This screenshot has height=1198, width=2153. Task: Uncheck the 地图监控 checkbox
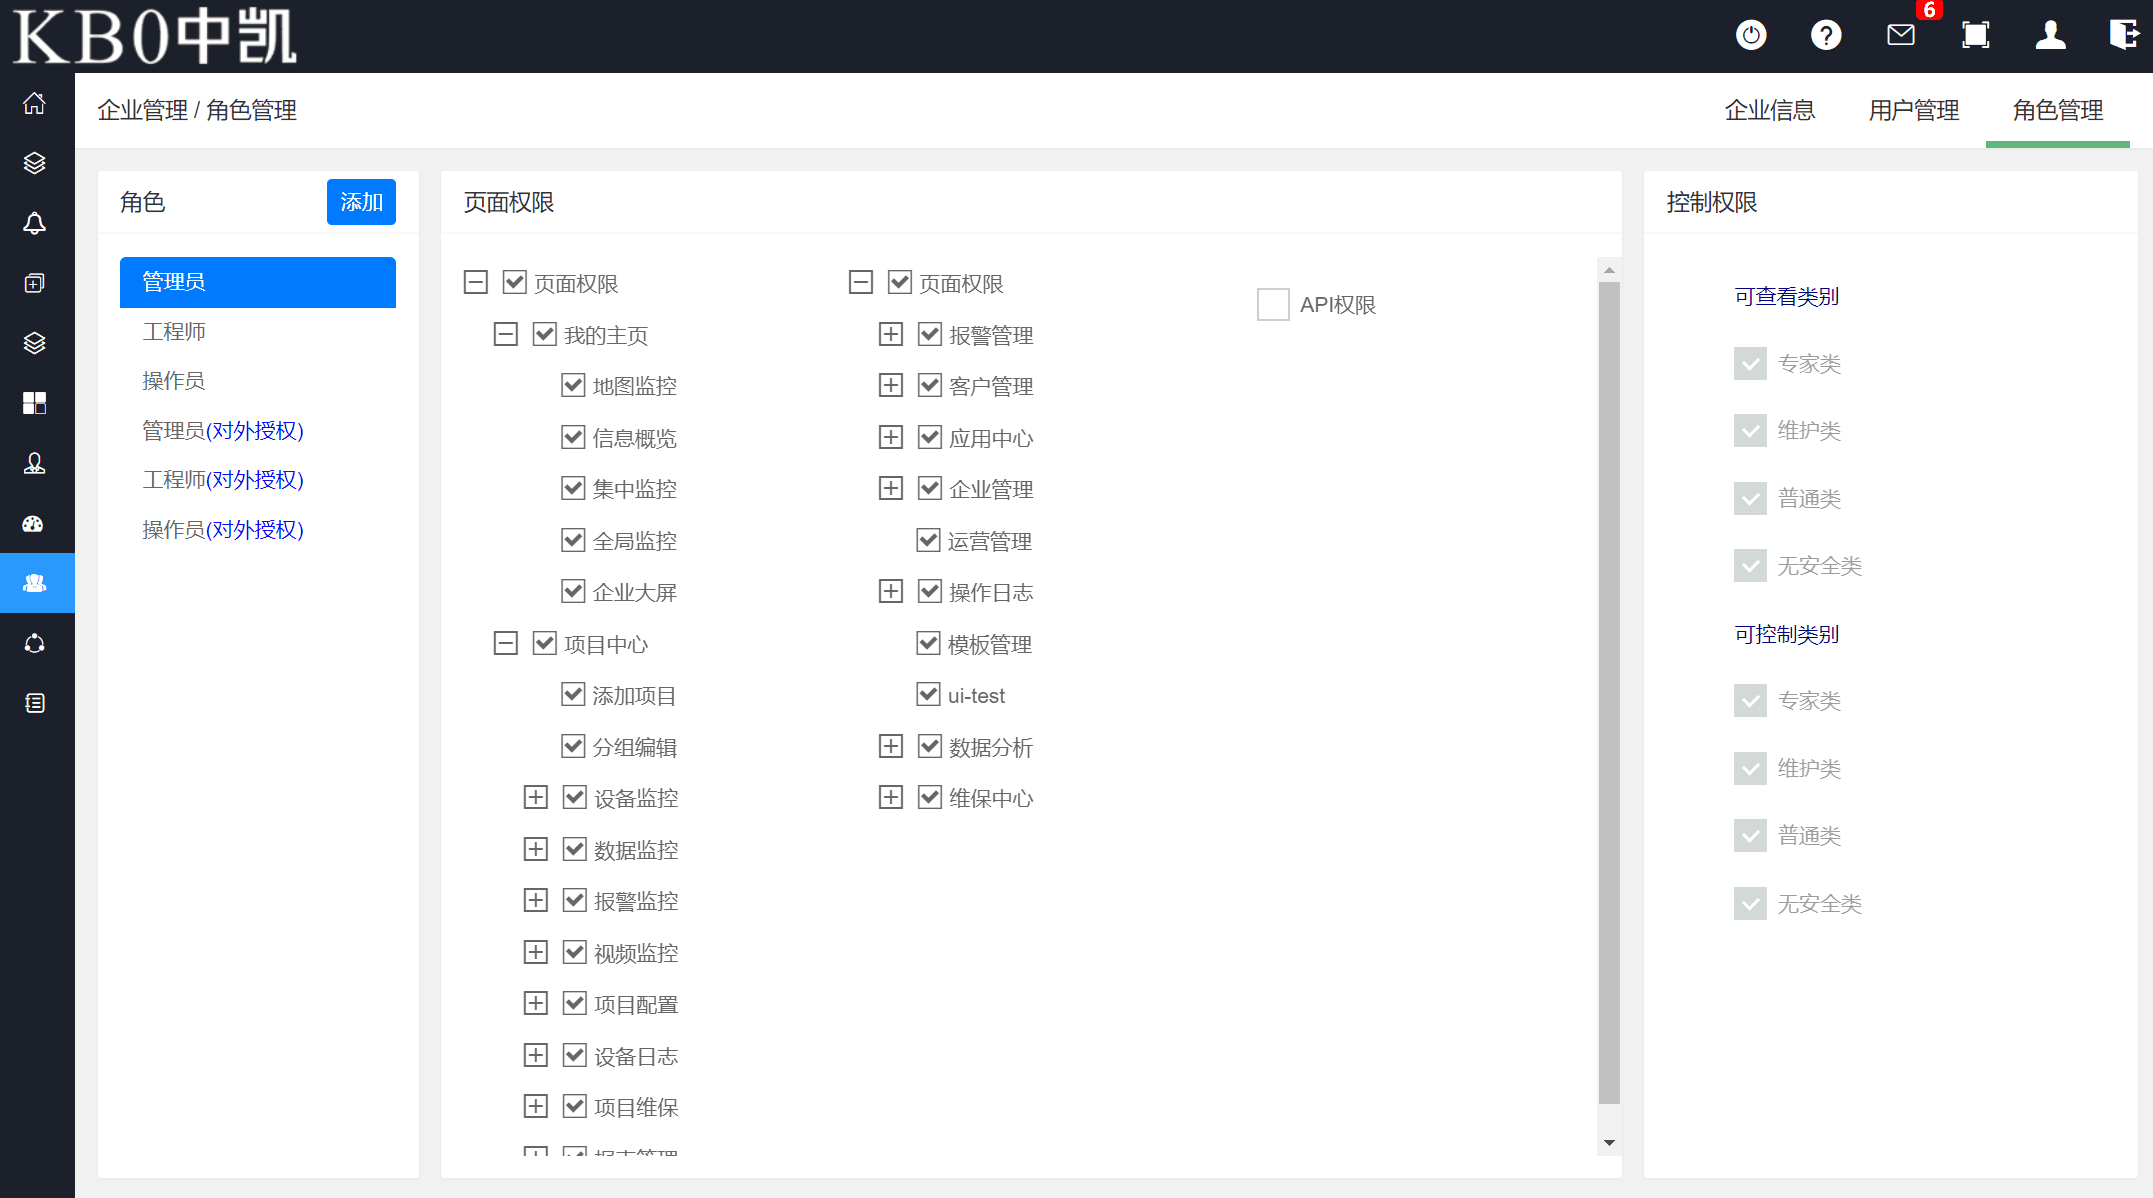point(573,385)
